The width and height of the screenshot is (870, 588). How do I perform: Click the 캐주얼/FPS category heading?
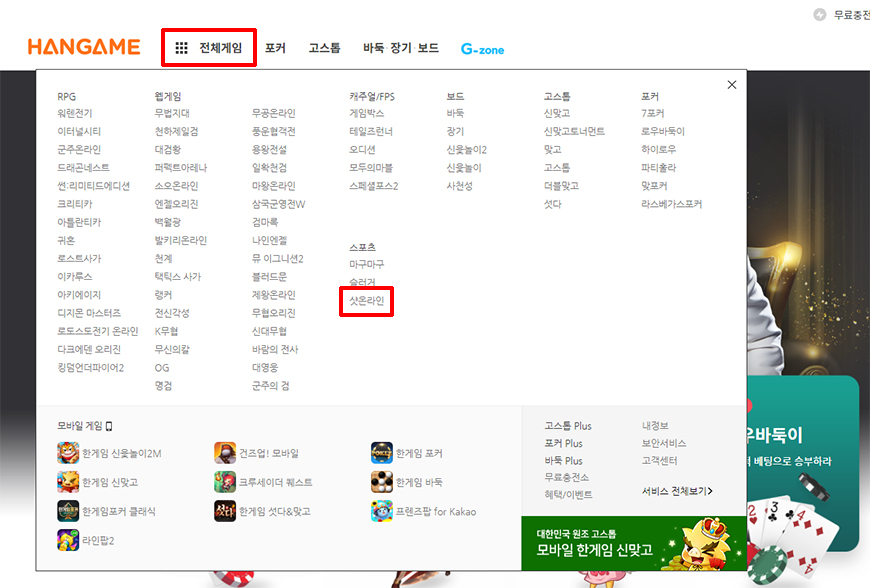pos(372,97)
